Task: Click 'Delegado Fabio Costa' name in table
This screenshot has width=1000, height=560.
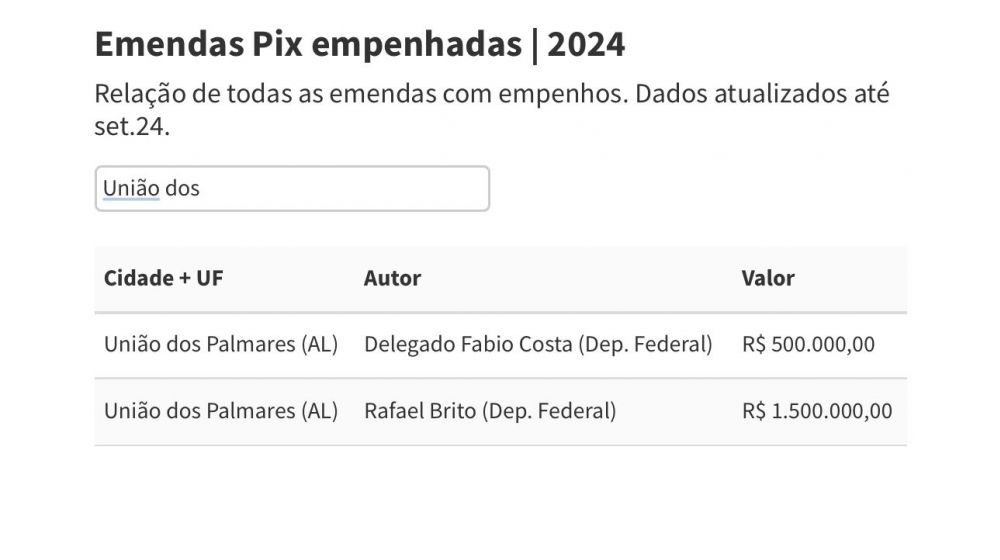Action: click(x=468, y=344)
